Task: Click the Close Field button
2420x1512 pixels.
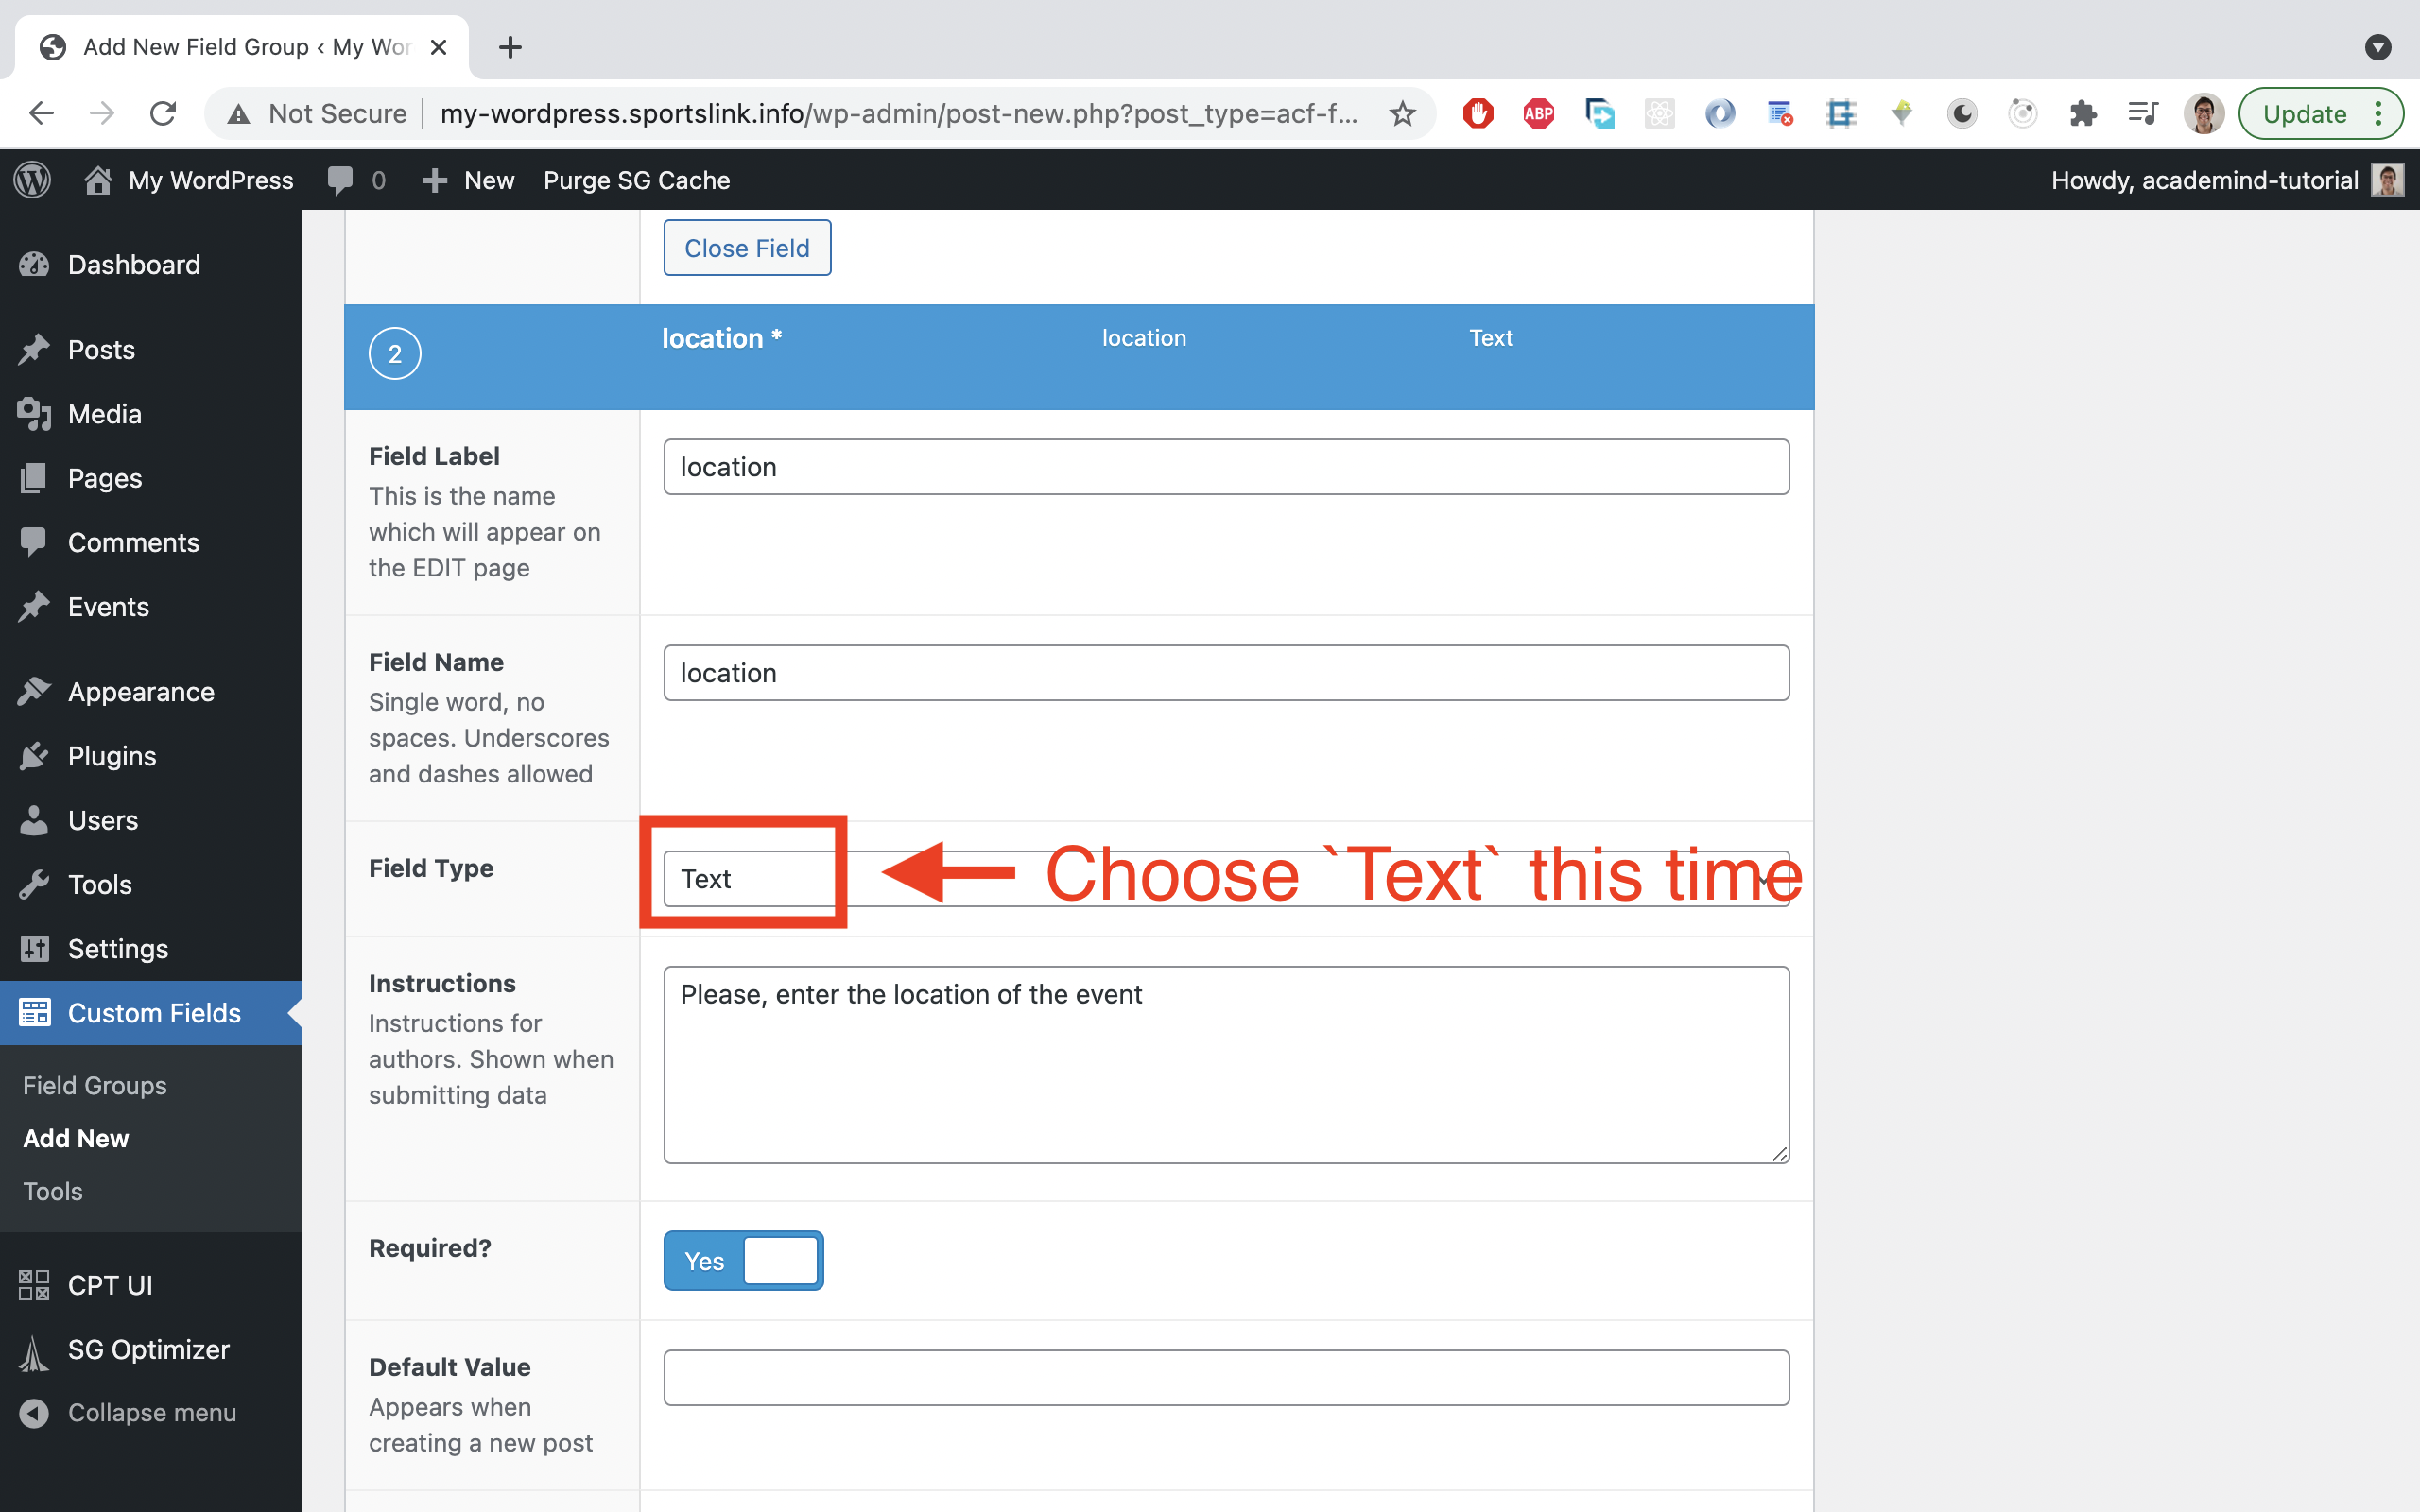Action: [x=747, y=247]
